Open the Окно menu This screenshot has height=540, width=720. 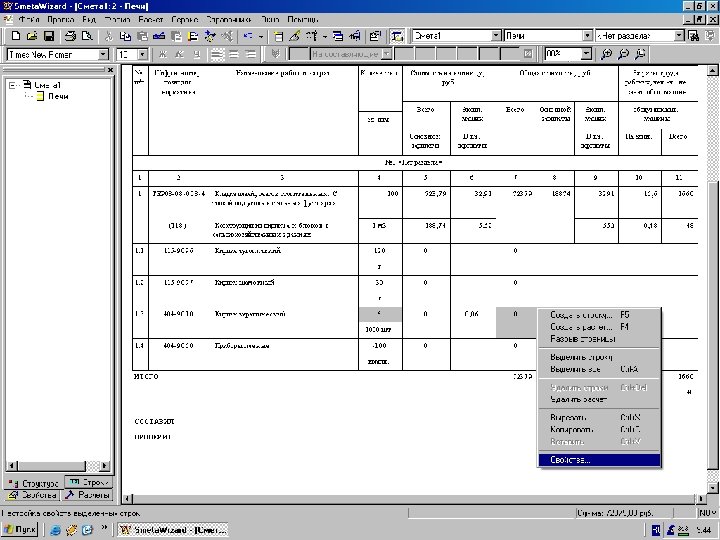[x=270, y=20]
